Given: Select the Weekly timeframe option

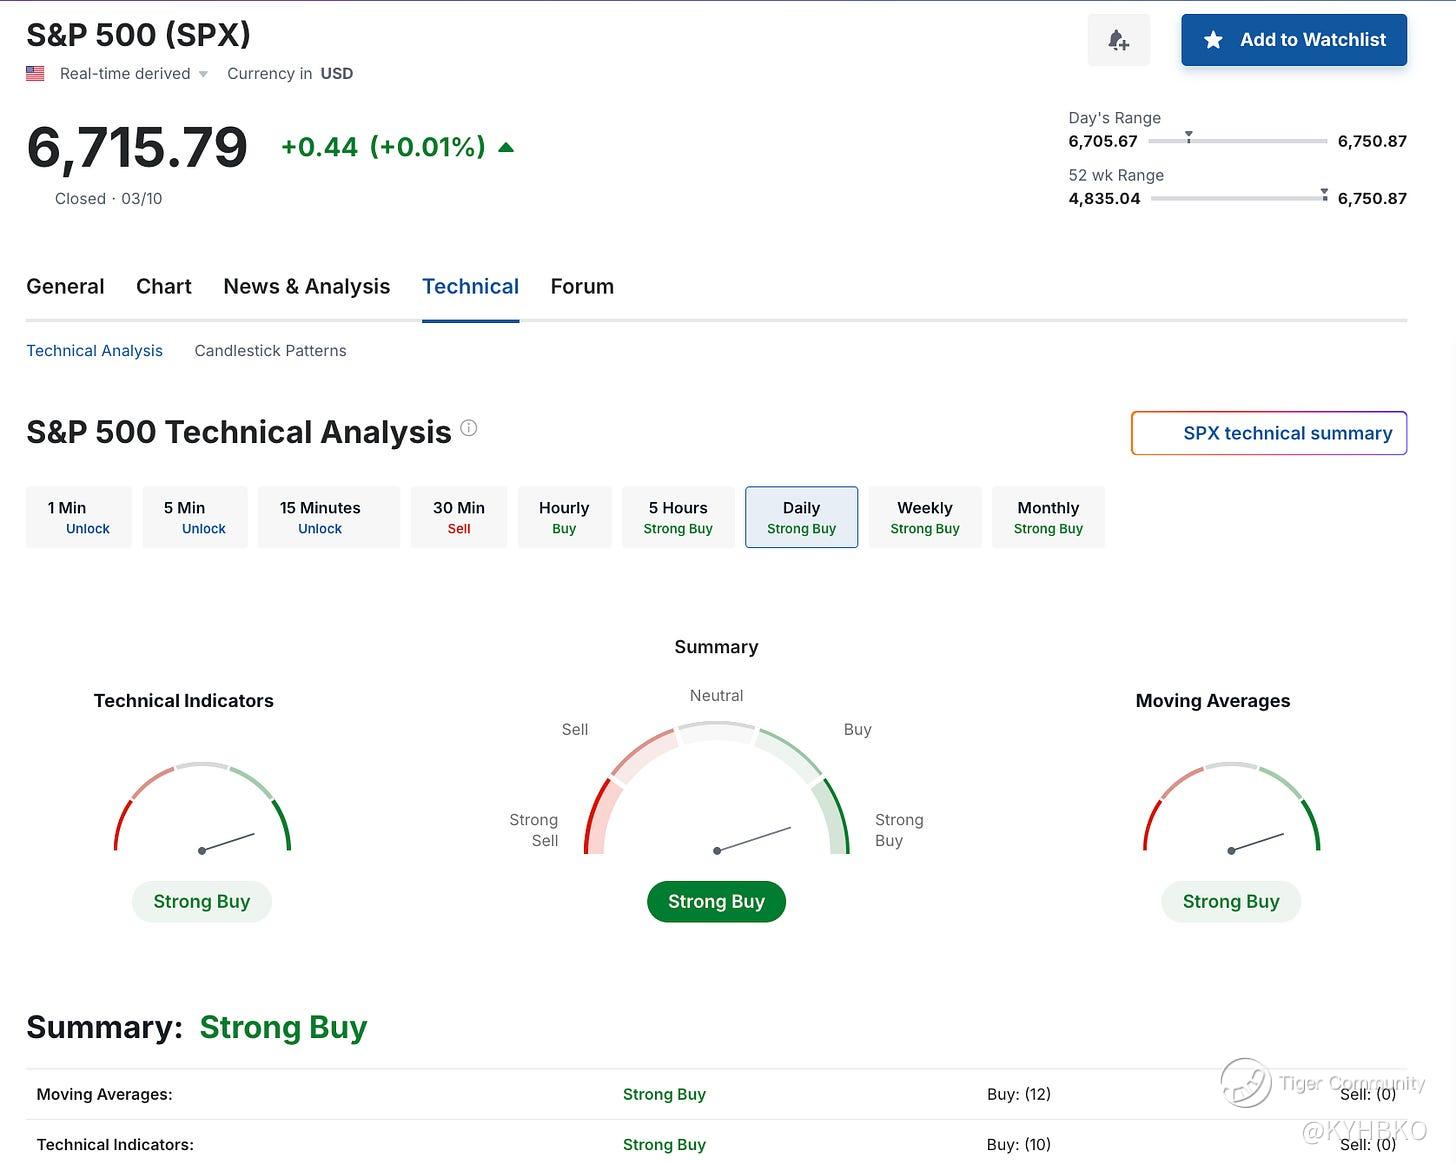Looking at the screenshot, I should click(924, 517).
